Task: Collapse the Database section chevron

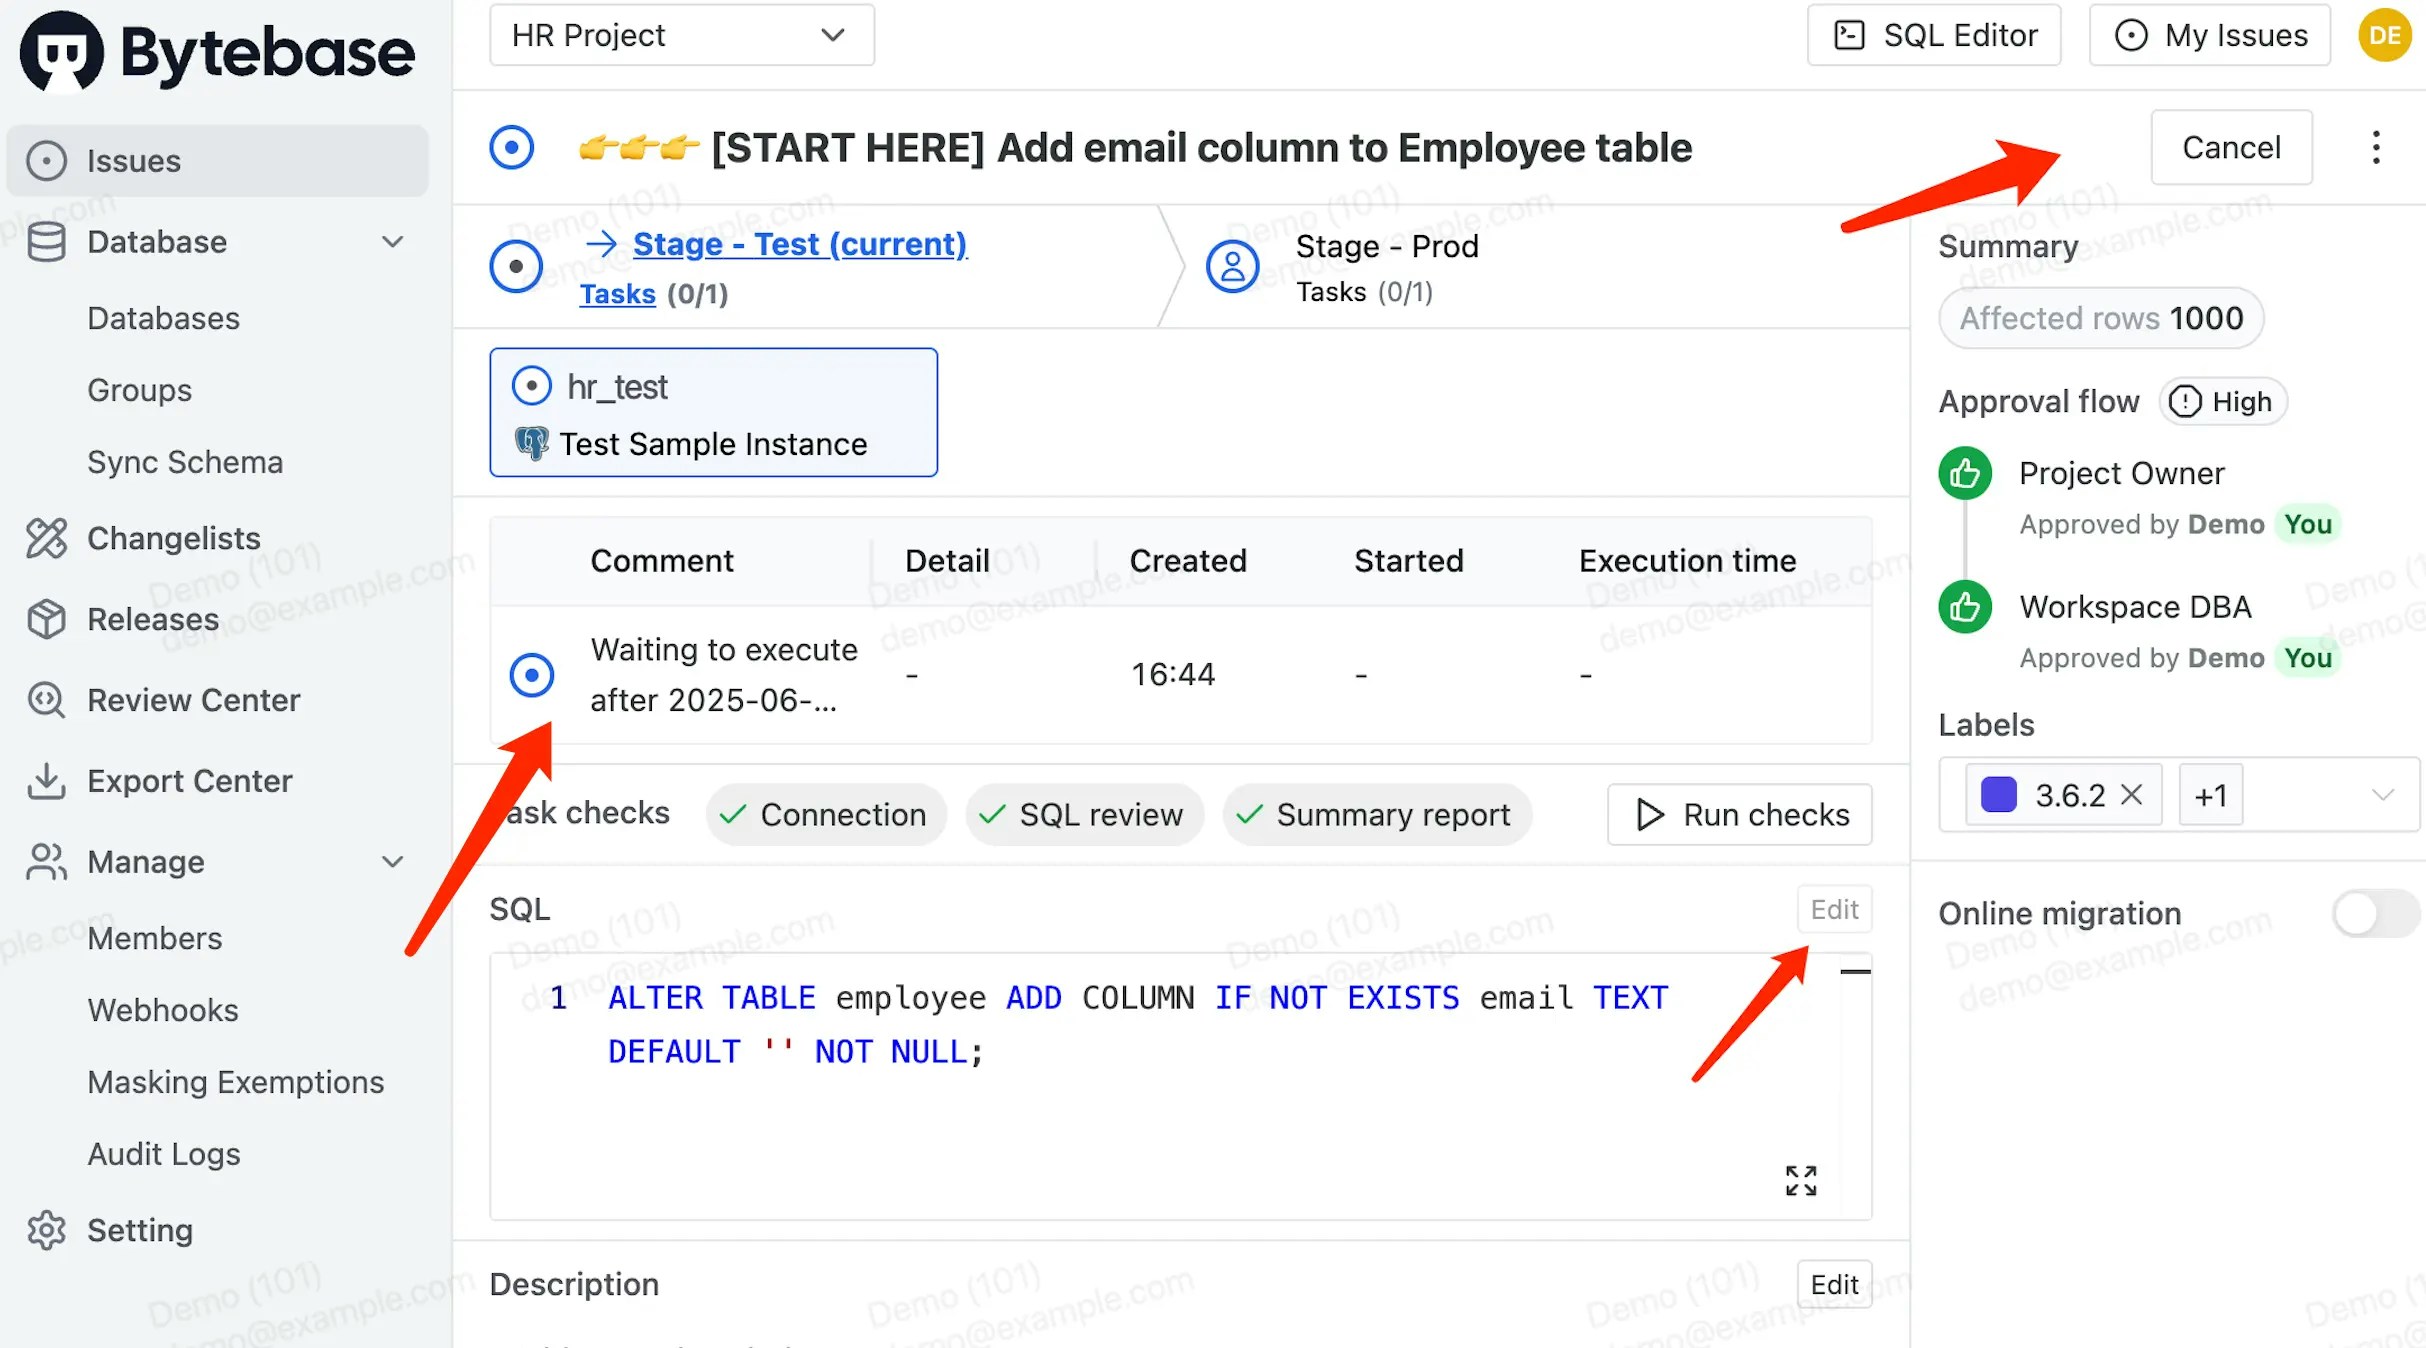Action: point(393,242)
